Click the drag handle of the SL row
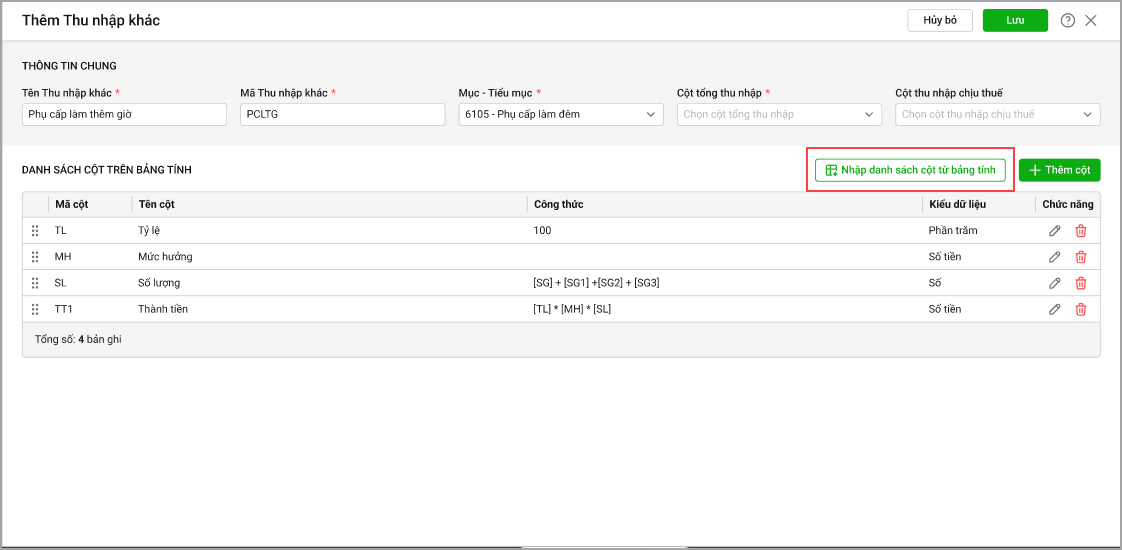The image size is (1122, 550). click(x=35, y=283)
